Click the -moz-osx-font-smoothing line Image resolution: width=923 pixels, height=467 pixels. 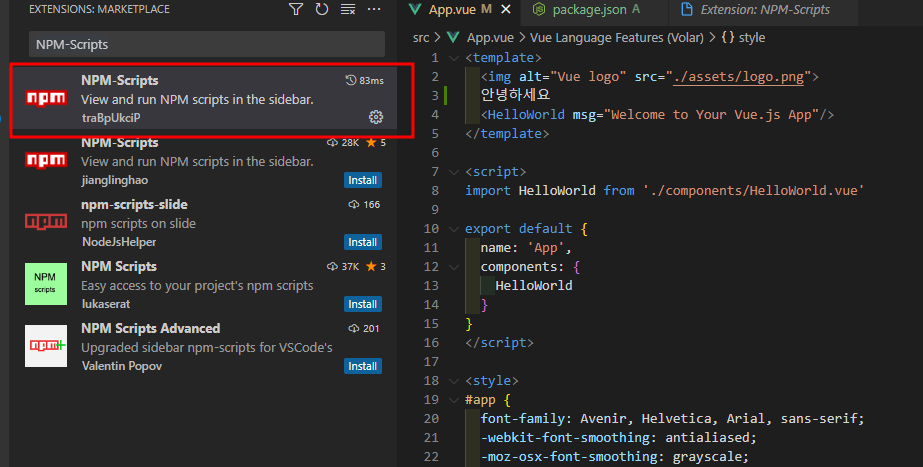click(615, 457)
